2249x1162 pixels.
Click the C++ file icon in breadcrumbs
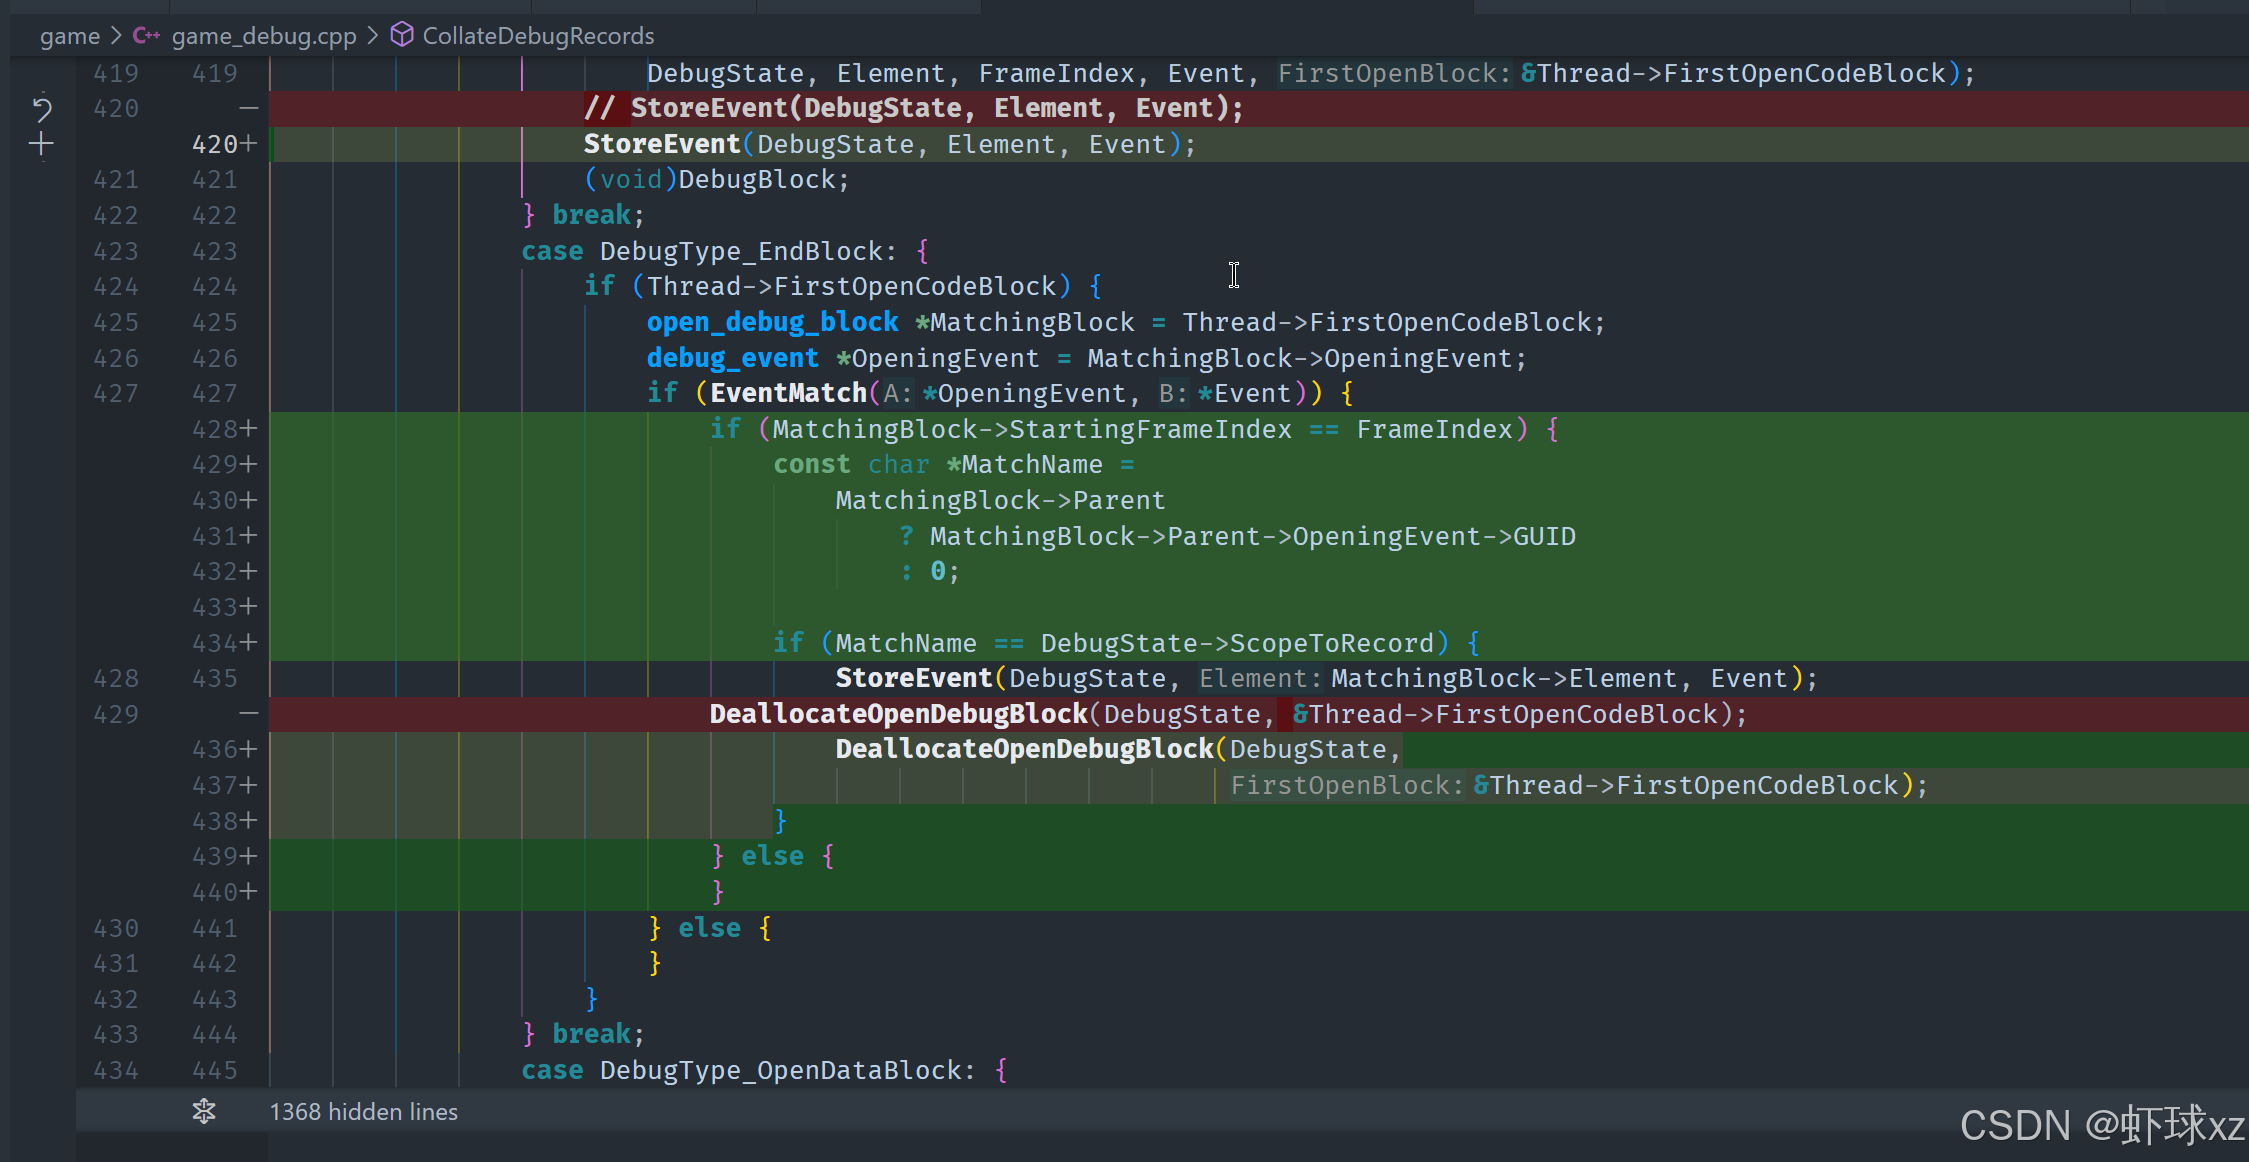146,36
